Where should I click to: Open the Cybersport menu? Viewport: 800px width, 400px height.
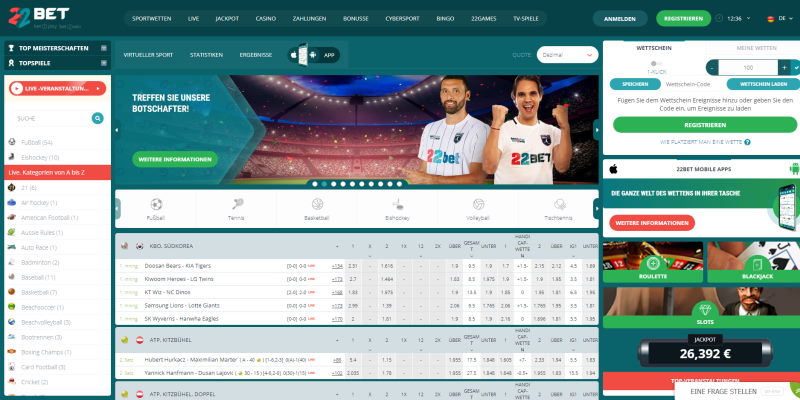[403, 19]
